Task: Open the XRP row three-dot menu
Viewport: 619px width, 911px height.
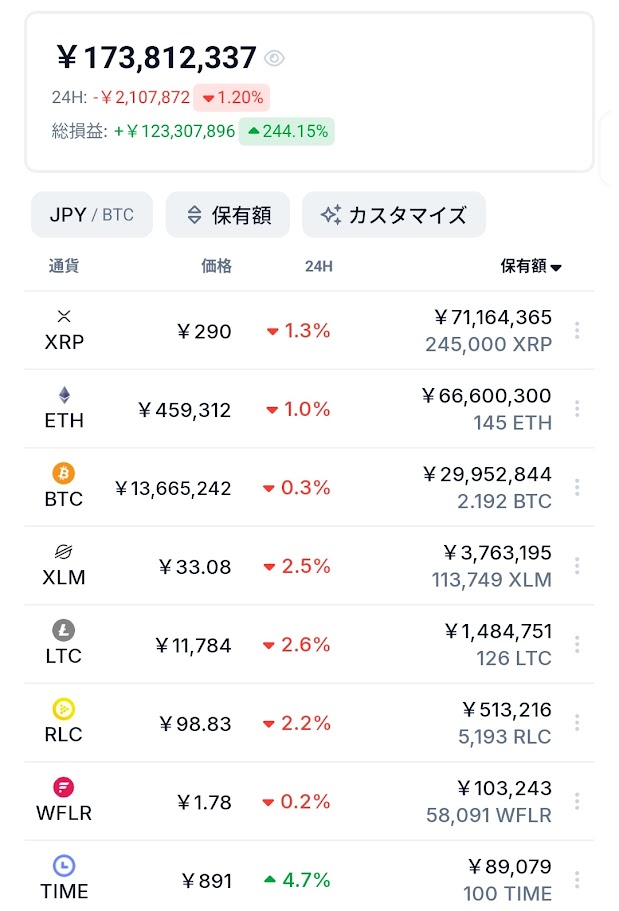Action: (x=577, y=330)
